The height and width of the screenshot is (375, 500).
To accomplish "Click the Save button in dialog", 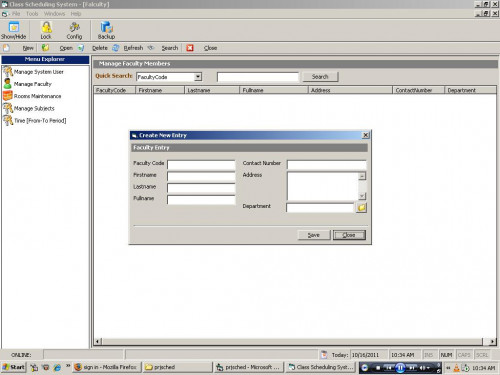I will pos(314,235).
